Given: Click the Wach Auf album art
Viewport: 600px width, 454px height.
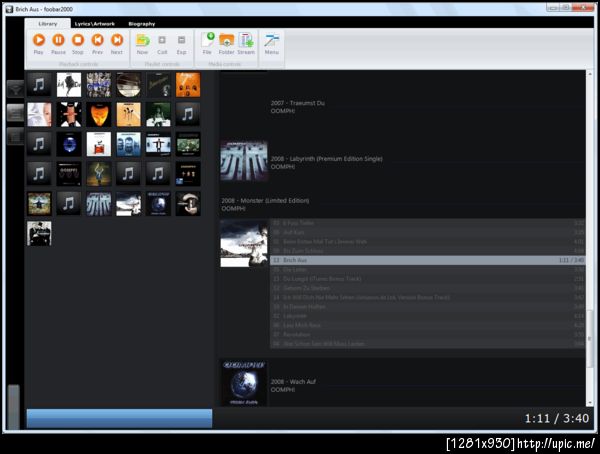Looking at the screenshot, I should tap(244, 383).
